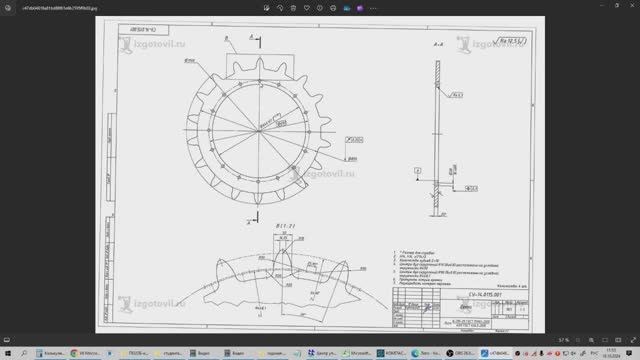This screenshot has width=640, height=360.
Task: Click the microphone icon in system tray
Action: point(542,353)
